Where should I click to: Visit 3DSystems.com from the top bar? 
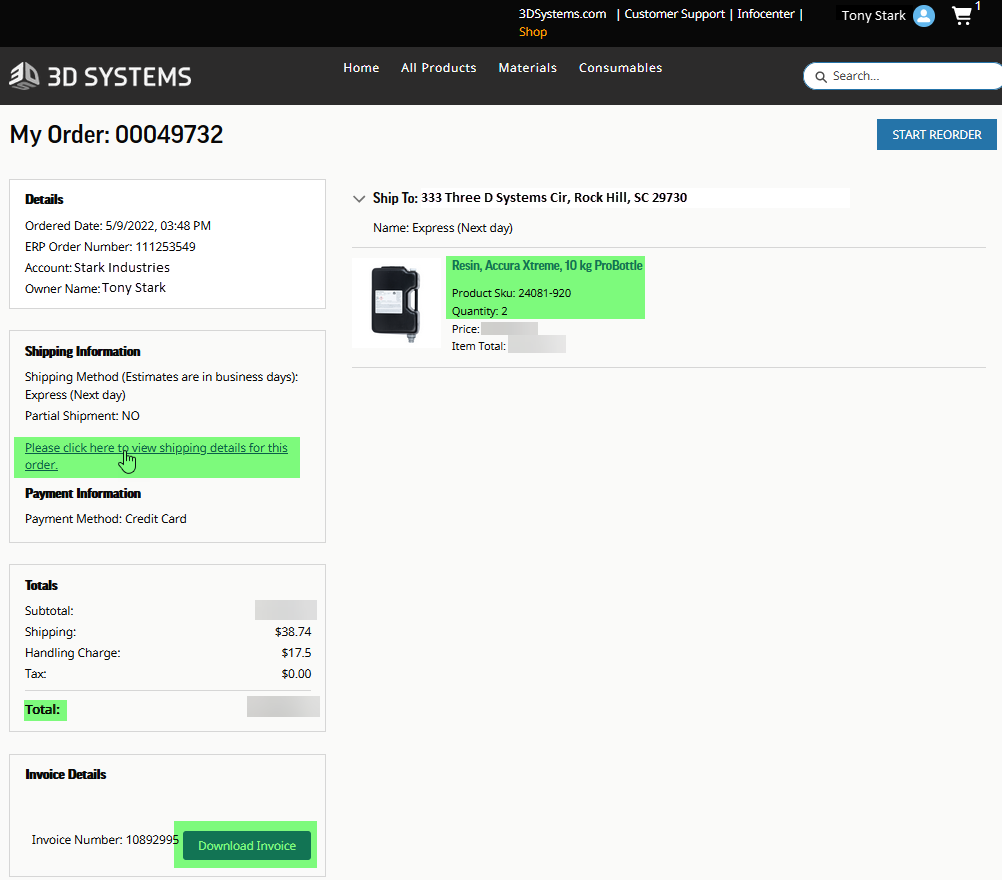[562, 13]
